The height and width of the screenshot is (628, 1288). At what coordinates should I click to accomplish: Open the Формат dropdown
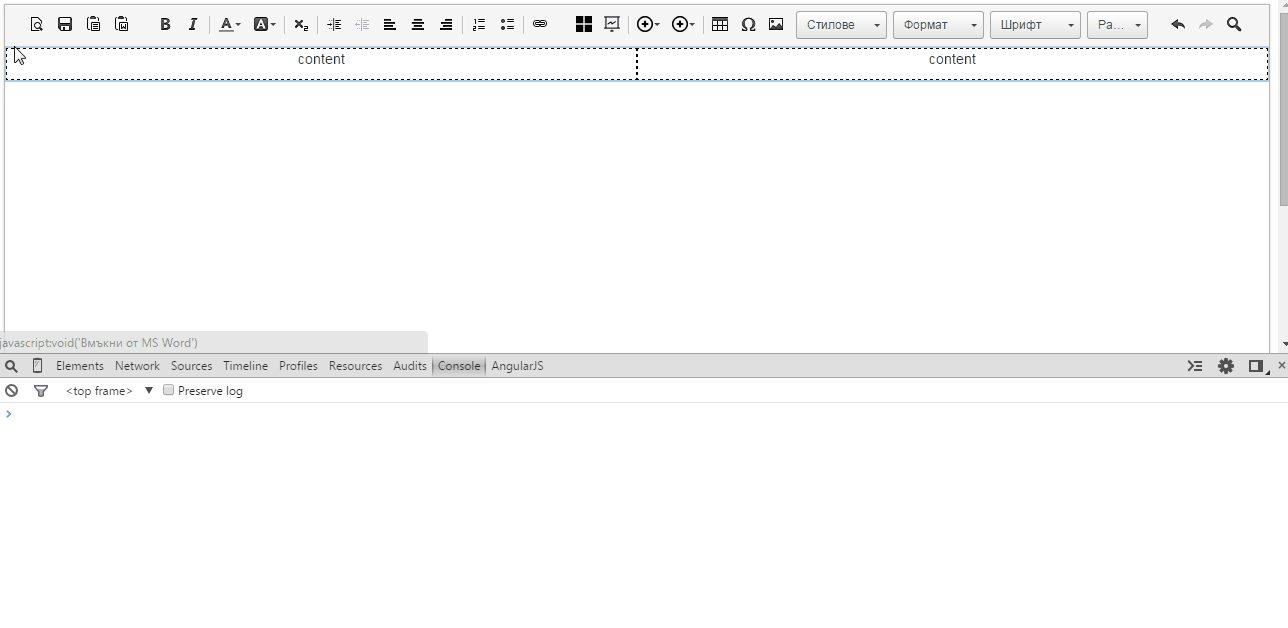point(936,24)
